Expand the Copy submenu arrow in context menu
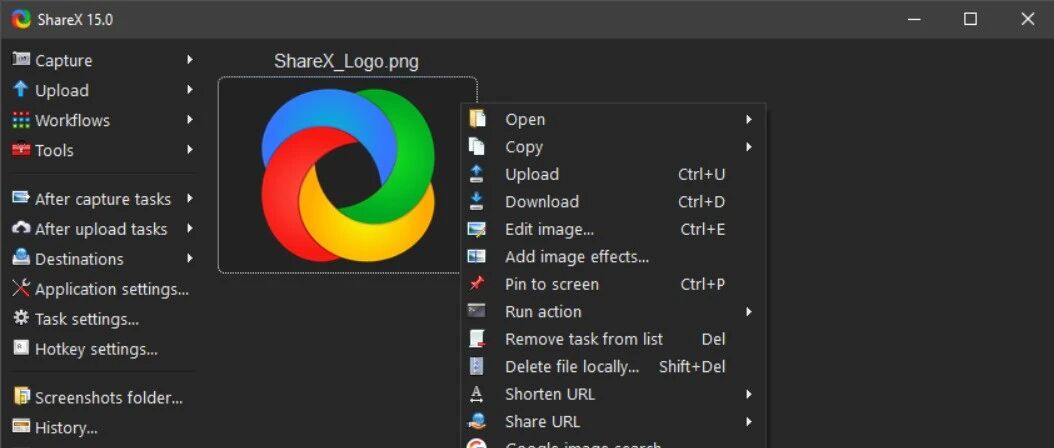This screenshot has height=448, width=1054. click(x=748, y=147)
